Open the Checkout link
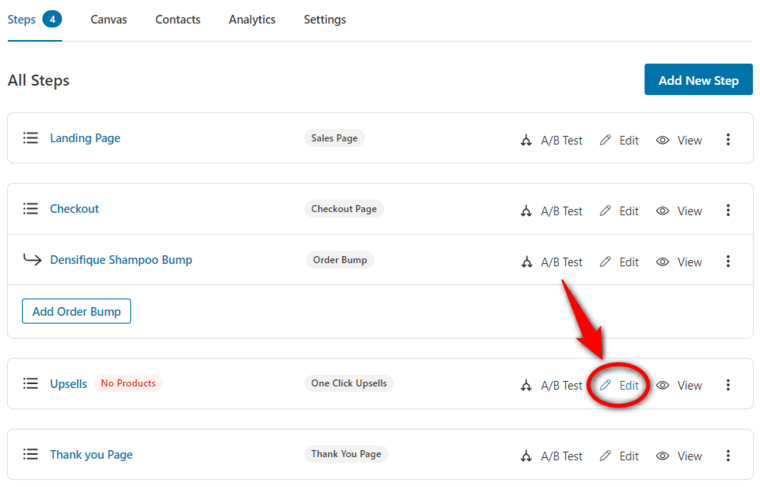The height and width of the screenshot is (487, 760). 74,209
